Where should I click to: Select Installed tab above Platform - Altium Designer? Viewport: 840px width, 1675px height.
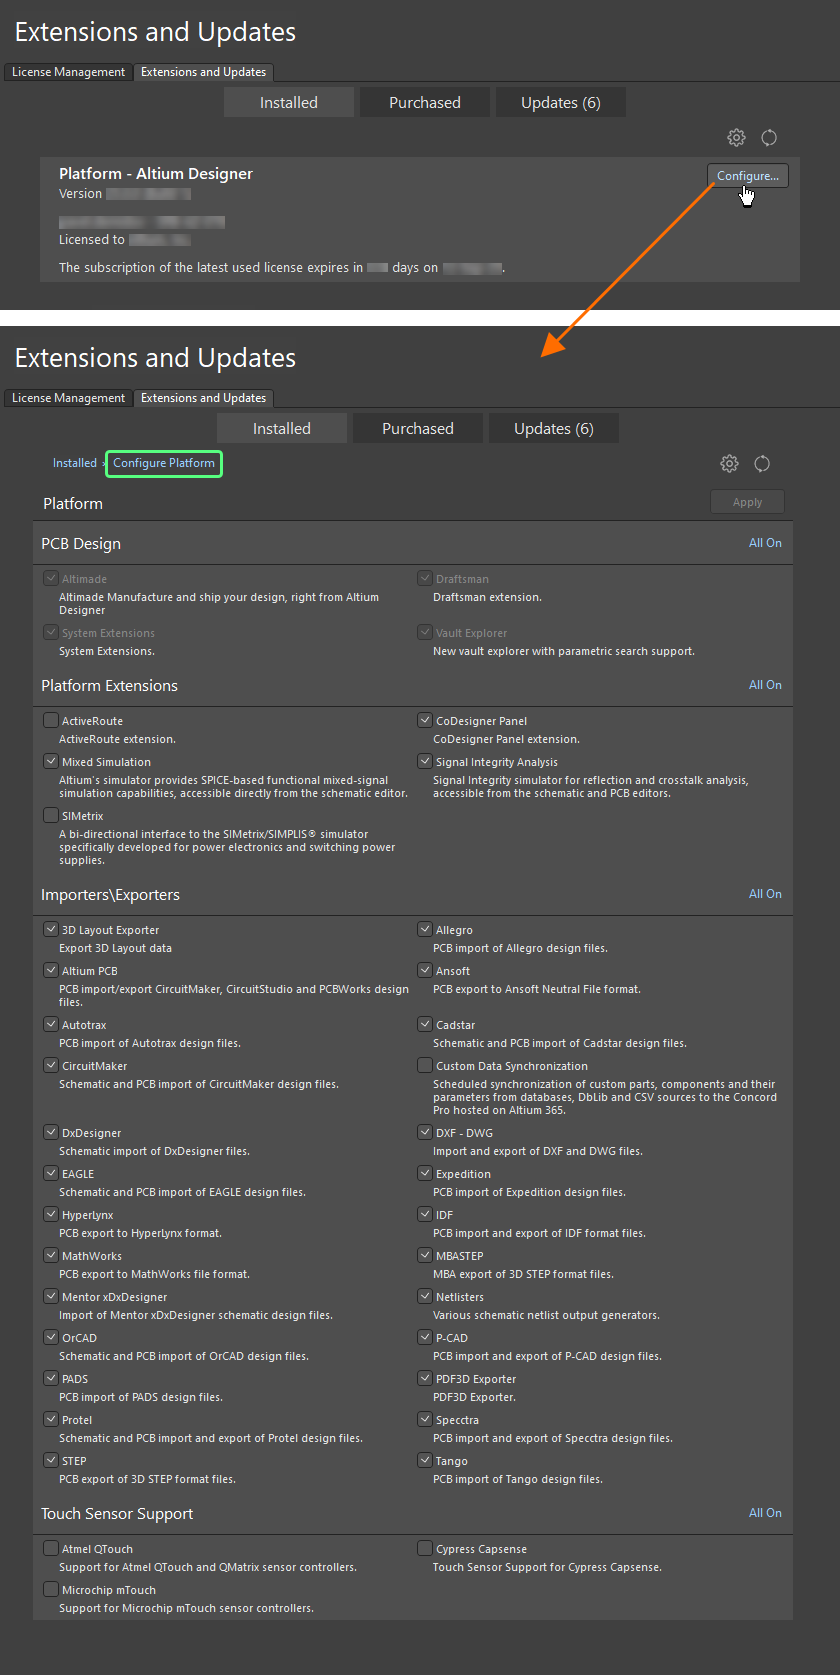coord(289,102)
